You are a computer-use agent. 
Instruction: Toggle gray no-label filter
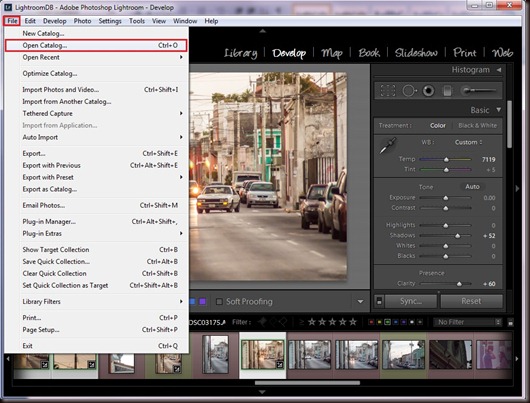click(420, 322)
